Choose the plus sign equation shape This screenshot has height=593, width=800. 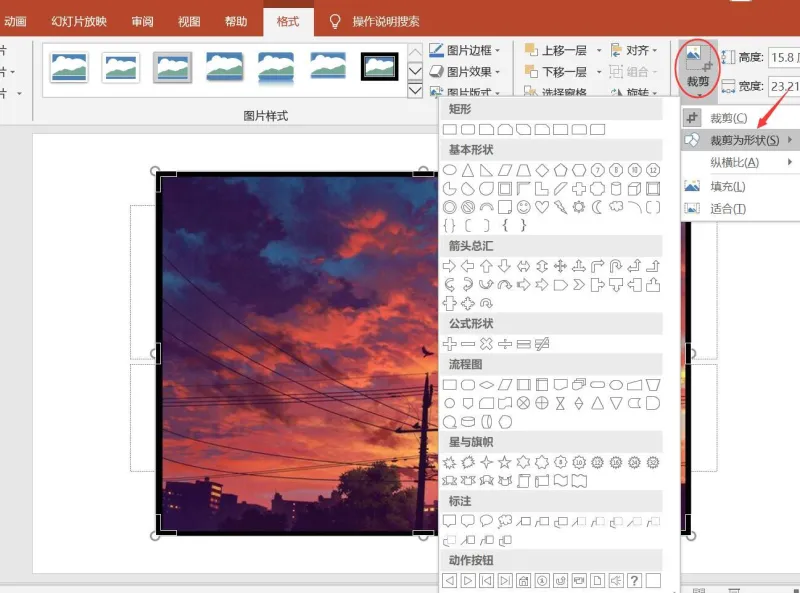(x=449, y=344)
